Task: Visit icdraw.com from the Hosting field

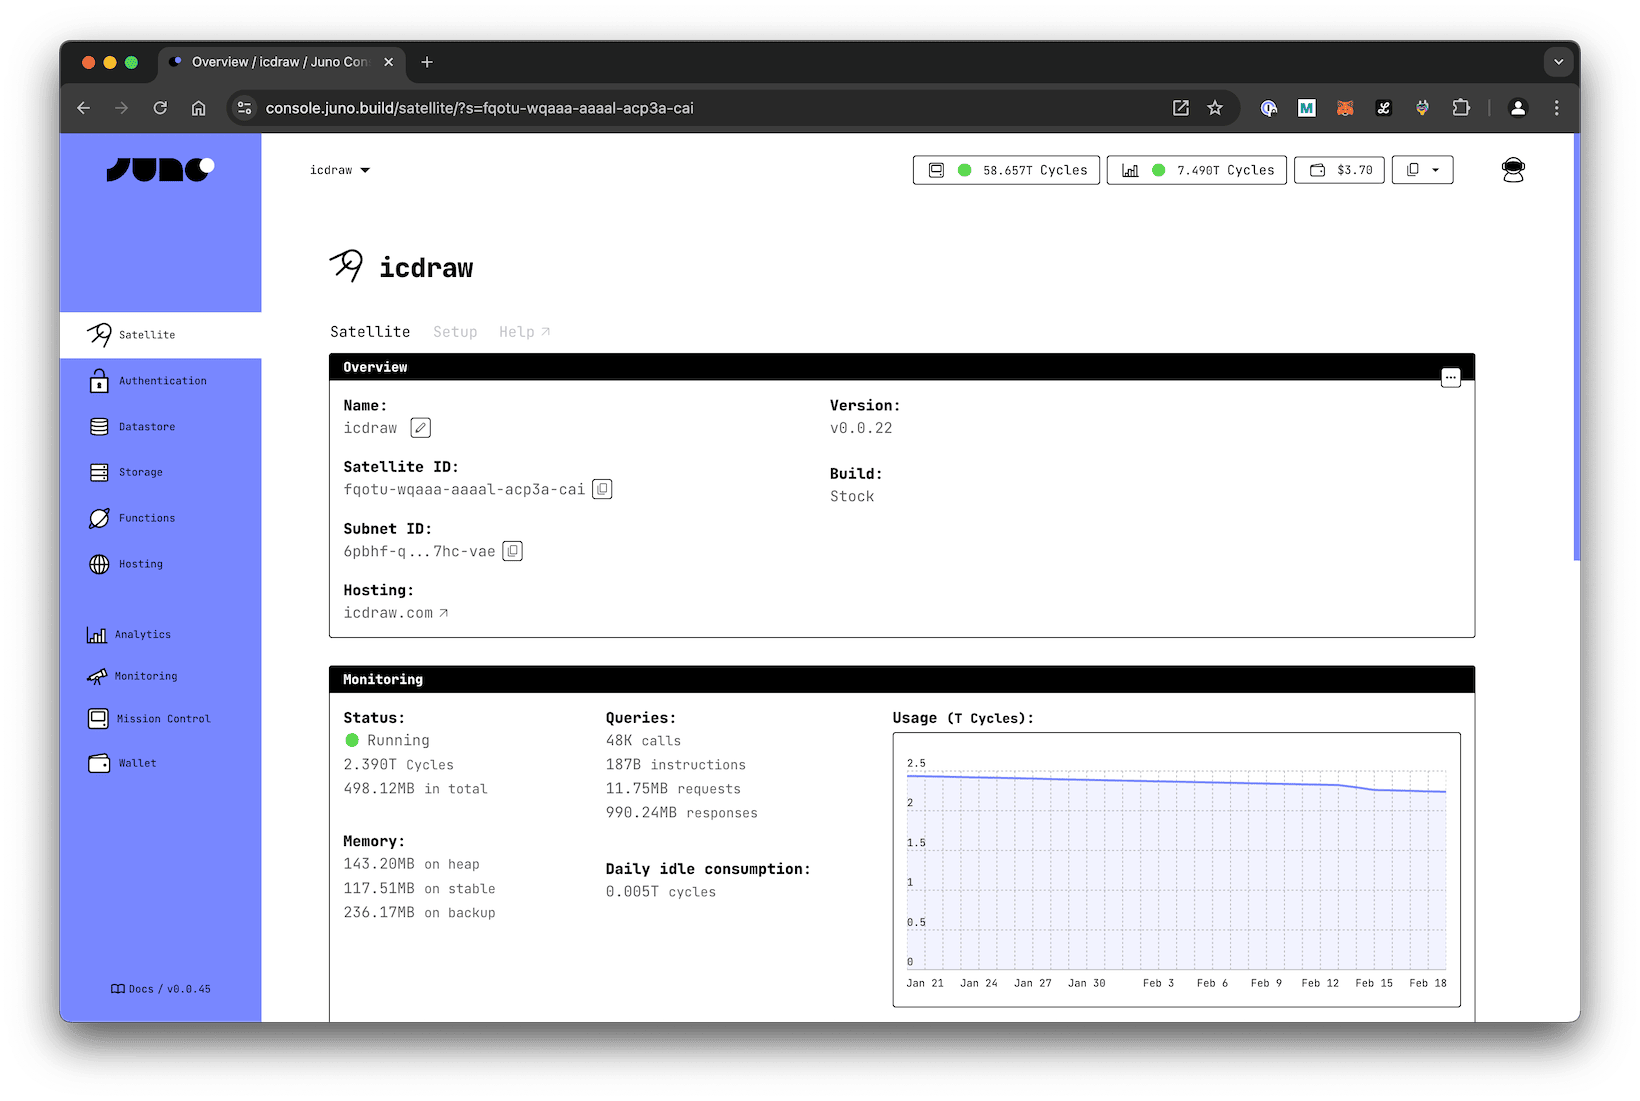Action: coord(395,612)
